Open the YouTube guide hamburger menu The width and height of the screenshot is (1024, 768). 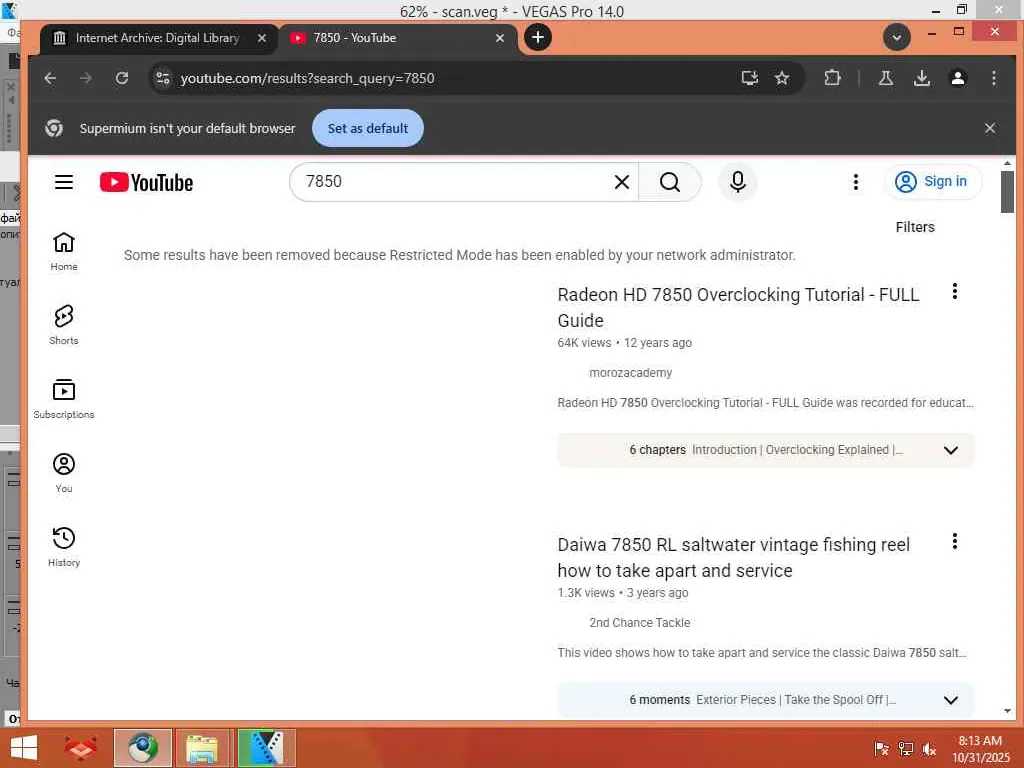(x=63, y=182)
